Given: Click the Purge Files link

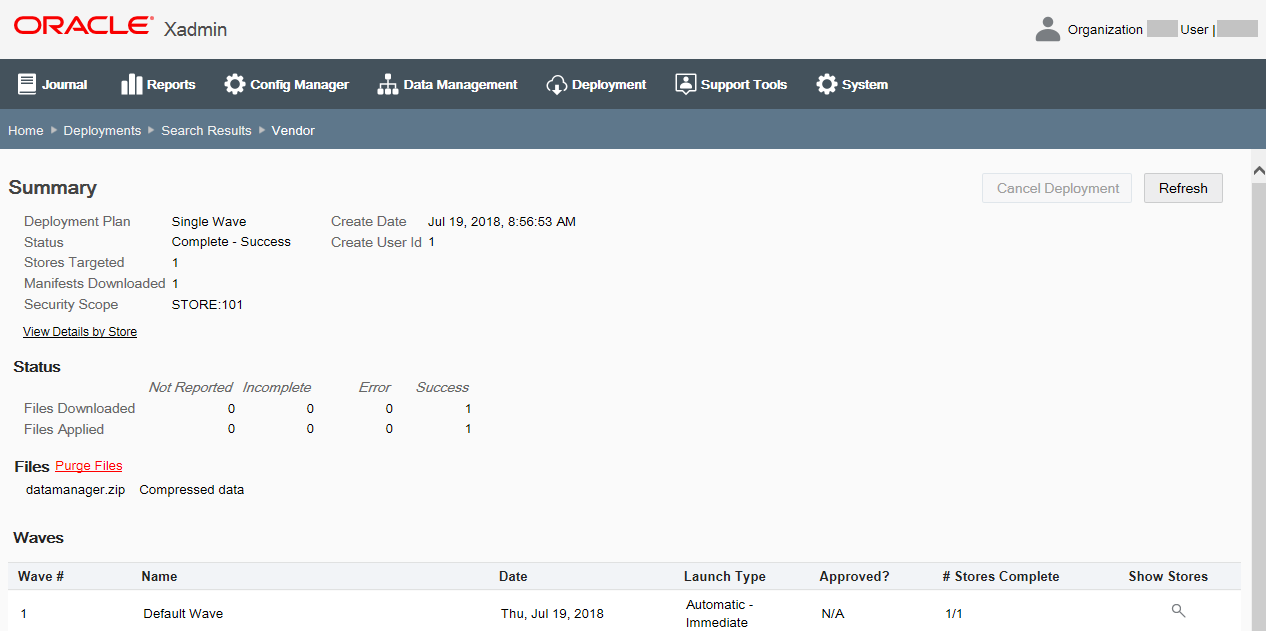Looking at the screenshot, I should coord(88,465).
